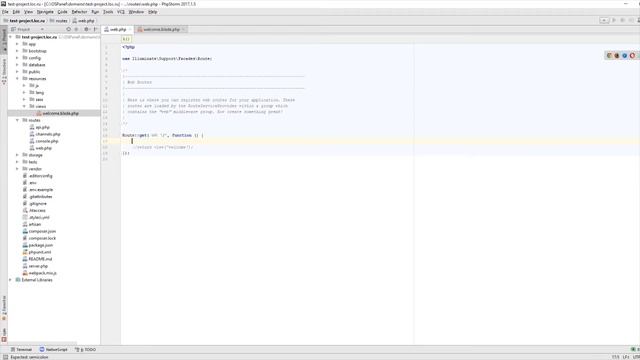The height and width of the screenshot is (360, 640).
Task: Click the web.php breadcrumb in navigation bar
Action: pyautogui.click(x=84, y=20)
